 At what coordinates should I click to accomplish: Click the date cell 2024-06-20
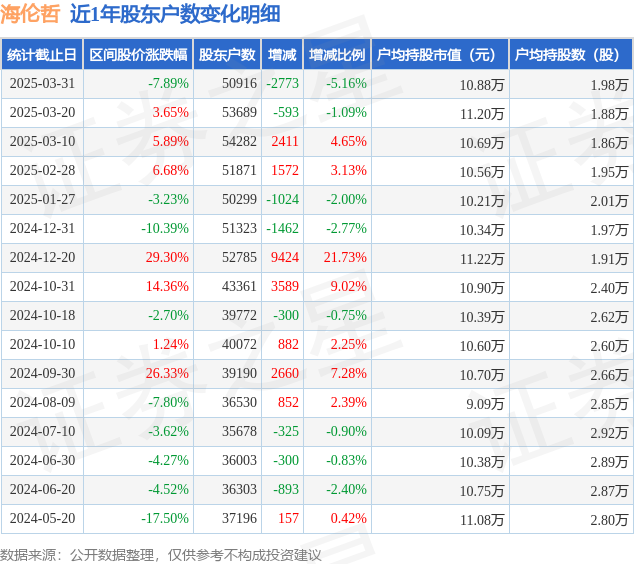click(x=42, y=490)
